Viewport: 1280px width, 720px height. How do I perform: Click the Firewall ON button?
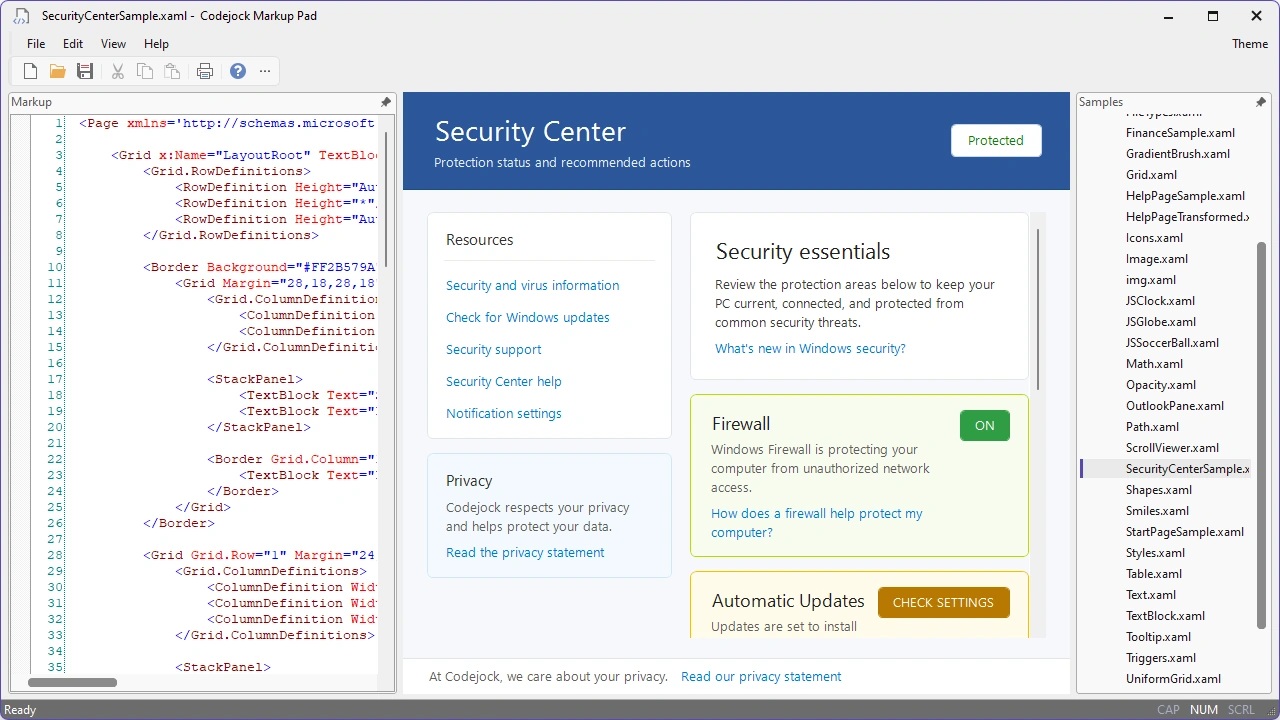(x=985, y=426)
